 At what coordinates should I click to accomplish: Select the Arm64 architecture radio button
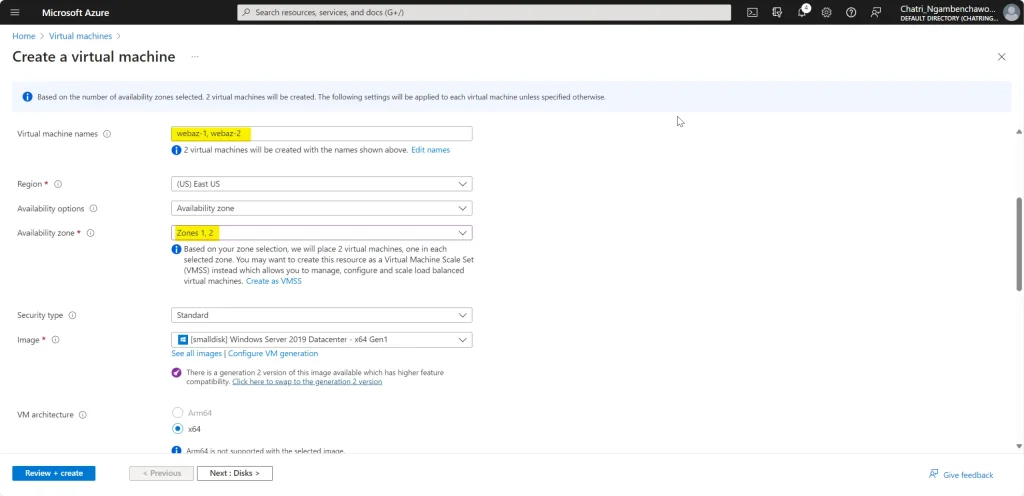pyautogui.click(x=178, y=412)
